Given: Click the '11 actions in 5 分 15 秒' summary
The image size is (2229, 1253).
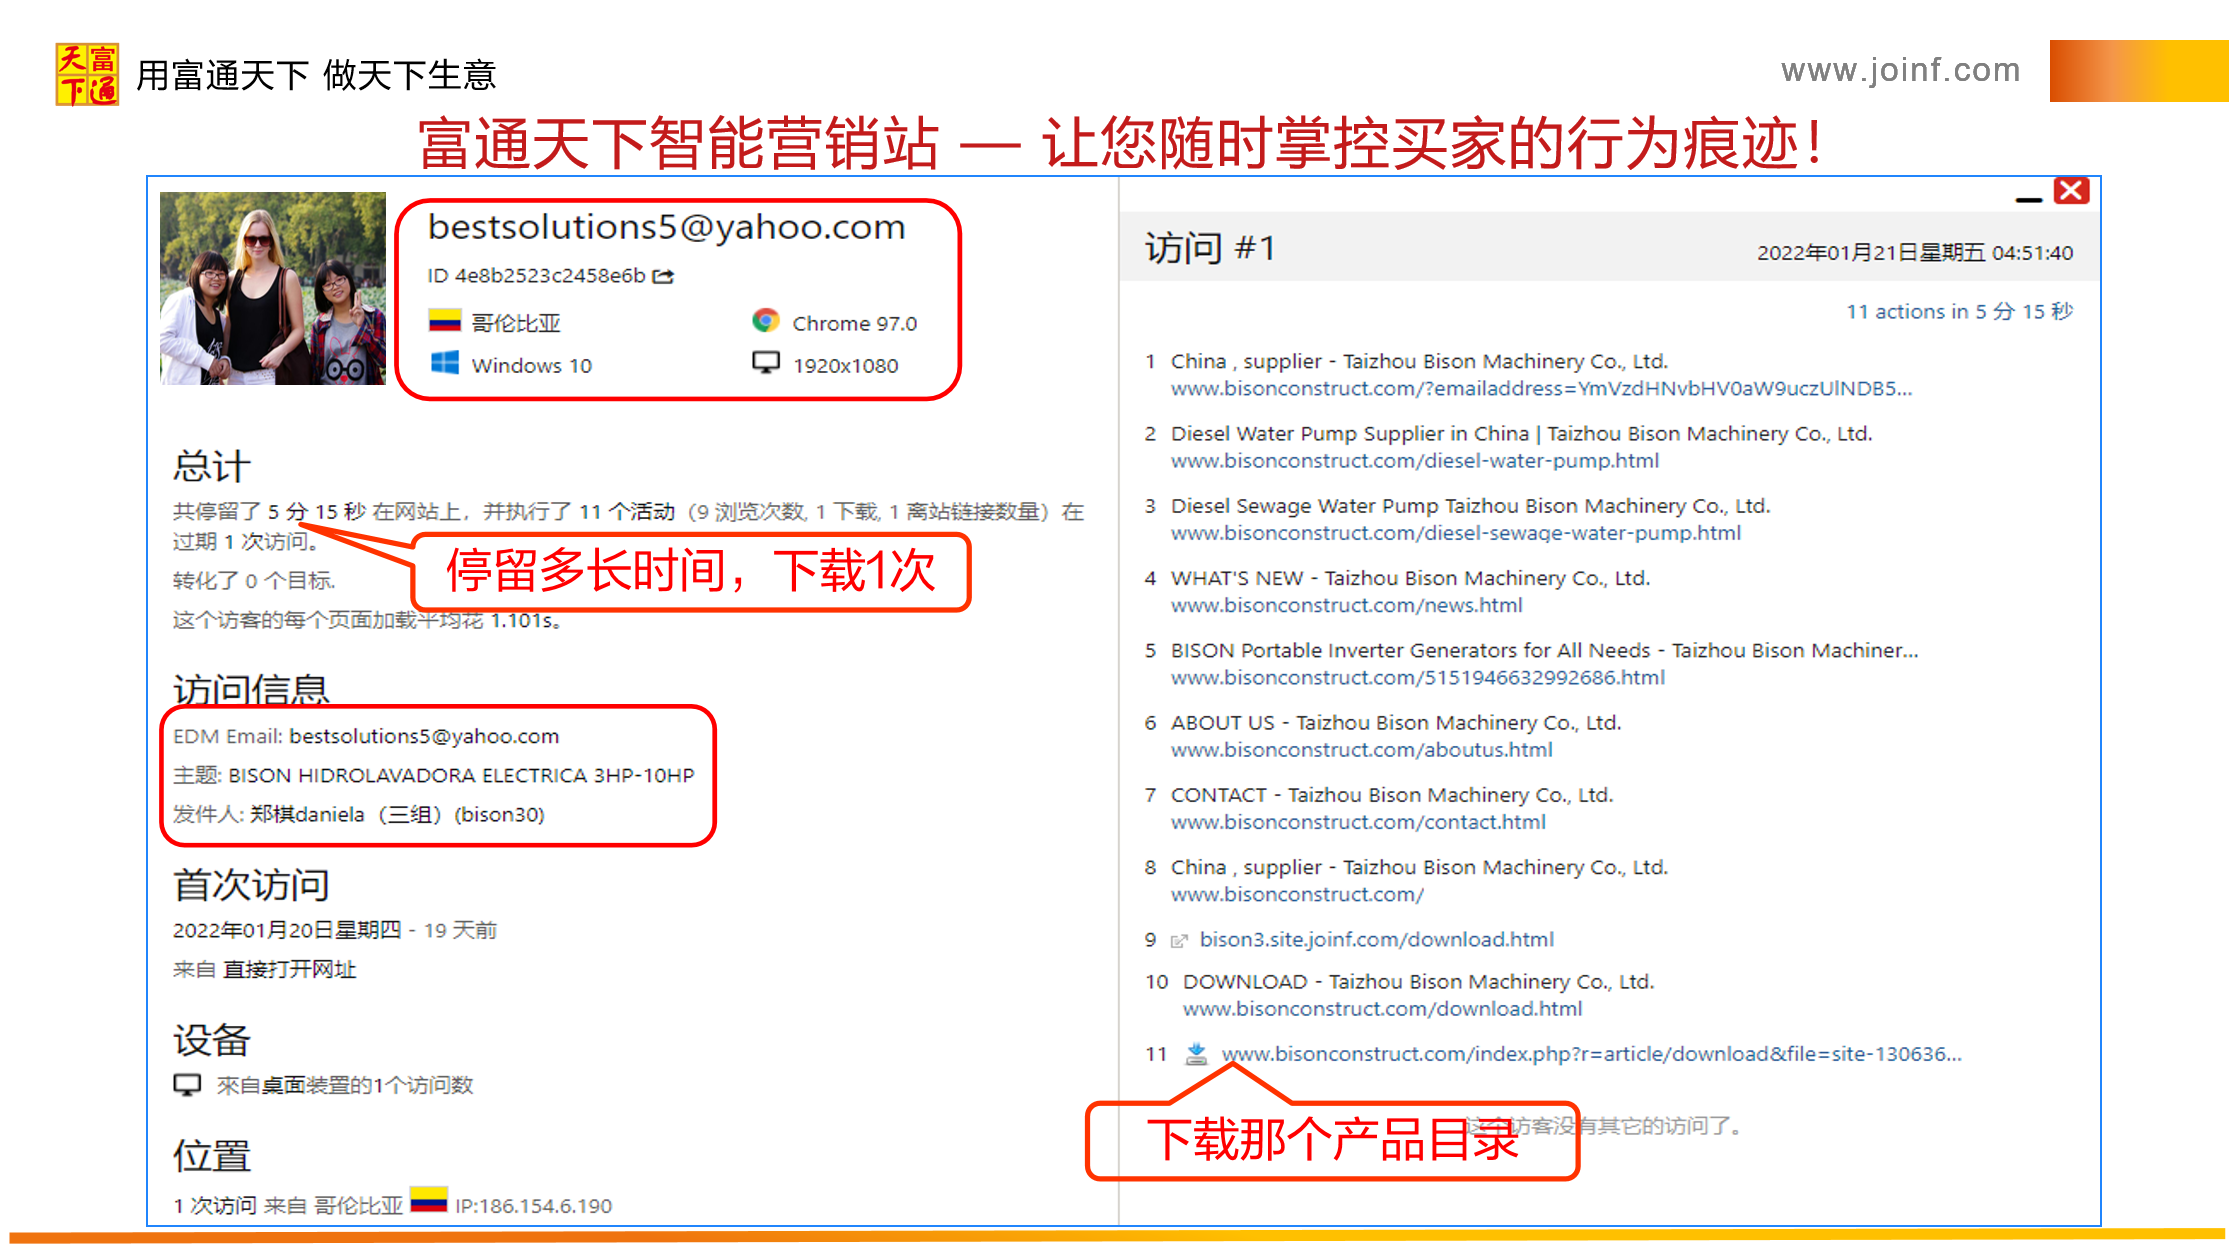Looking at the screenshot, I should pyautogui.click(x=1960, y=311).
